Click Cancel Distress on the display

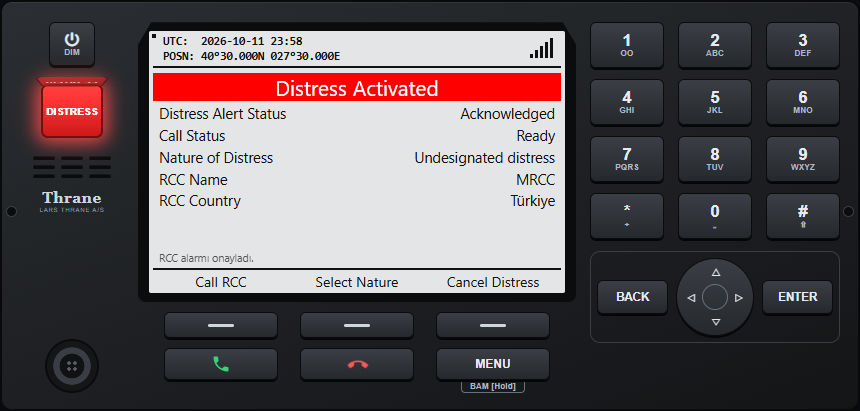[x=493, y=283]
